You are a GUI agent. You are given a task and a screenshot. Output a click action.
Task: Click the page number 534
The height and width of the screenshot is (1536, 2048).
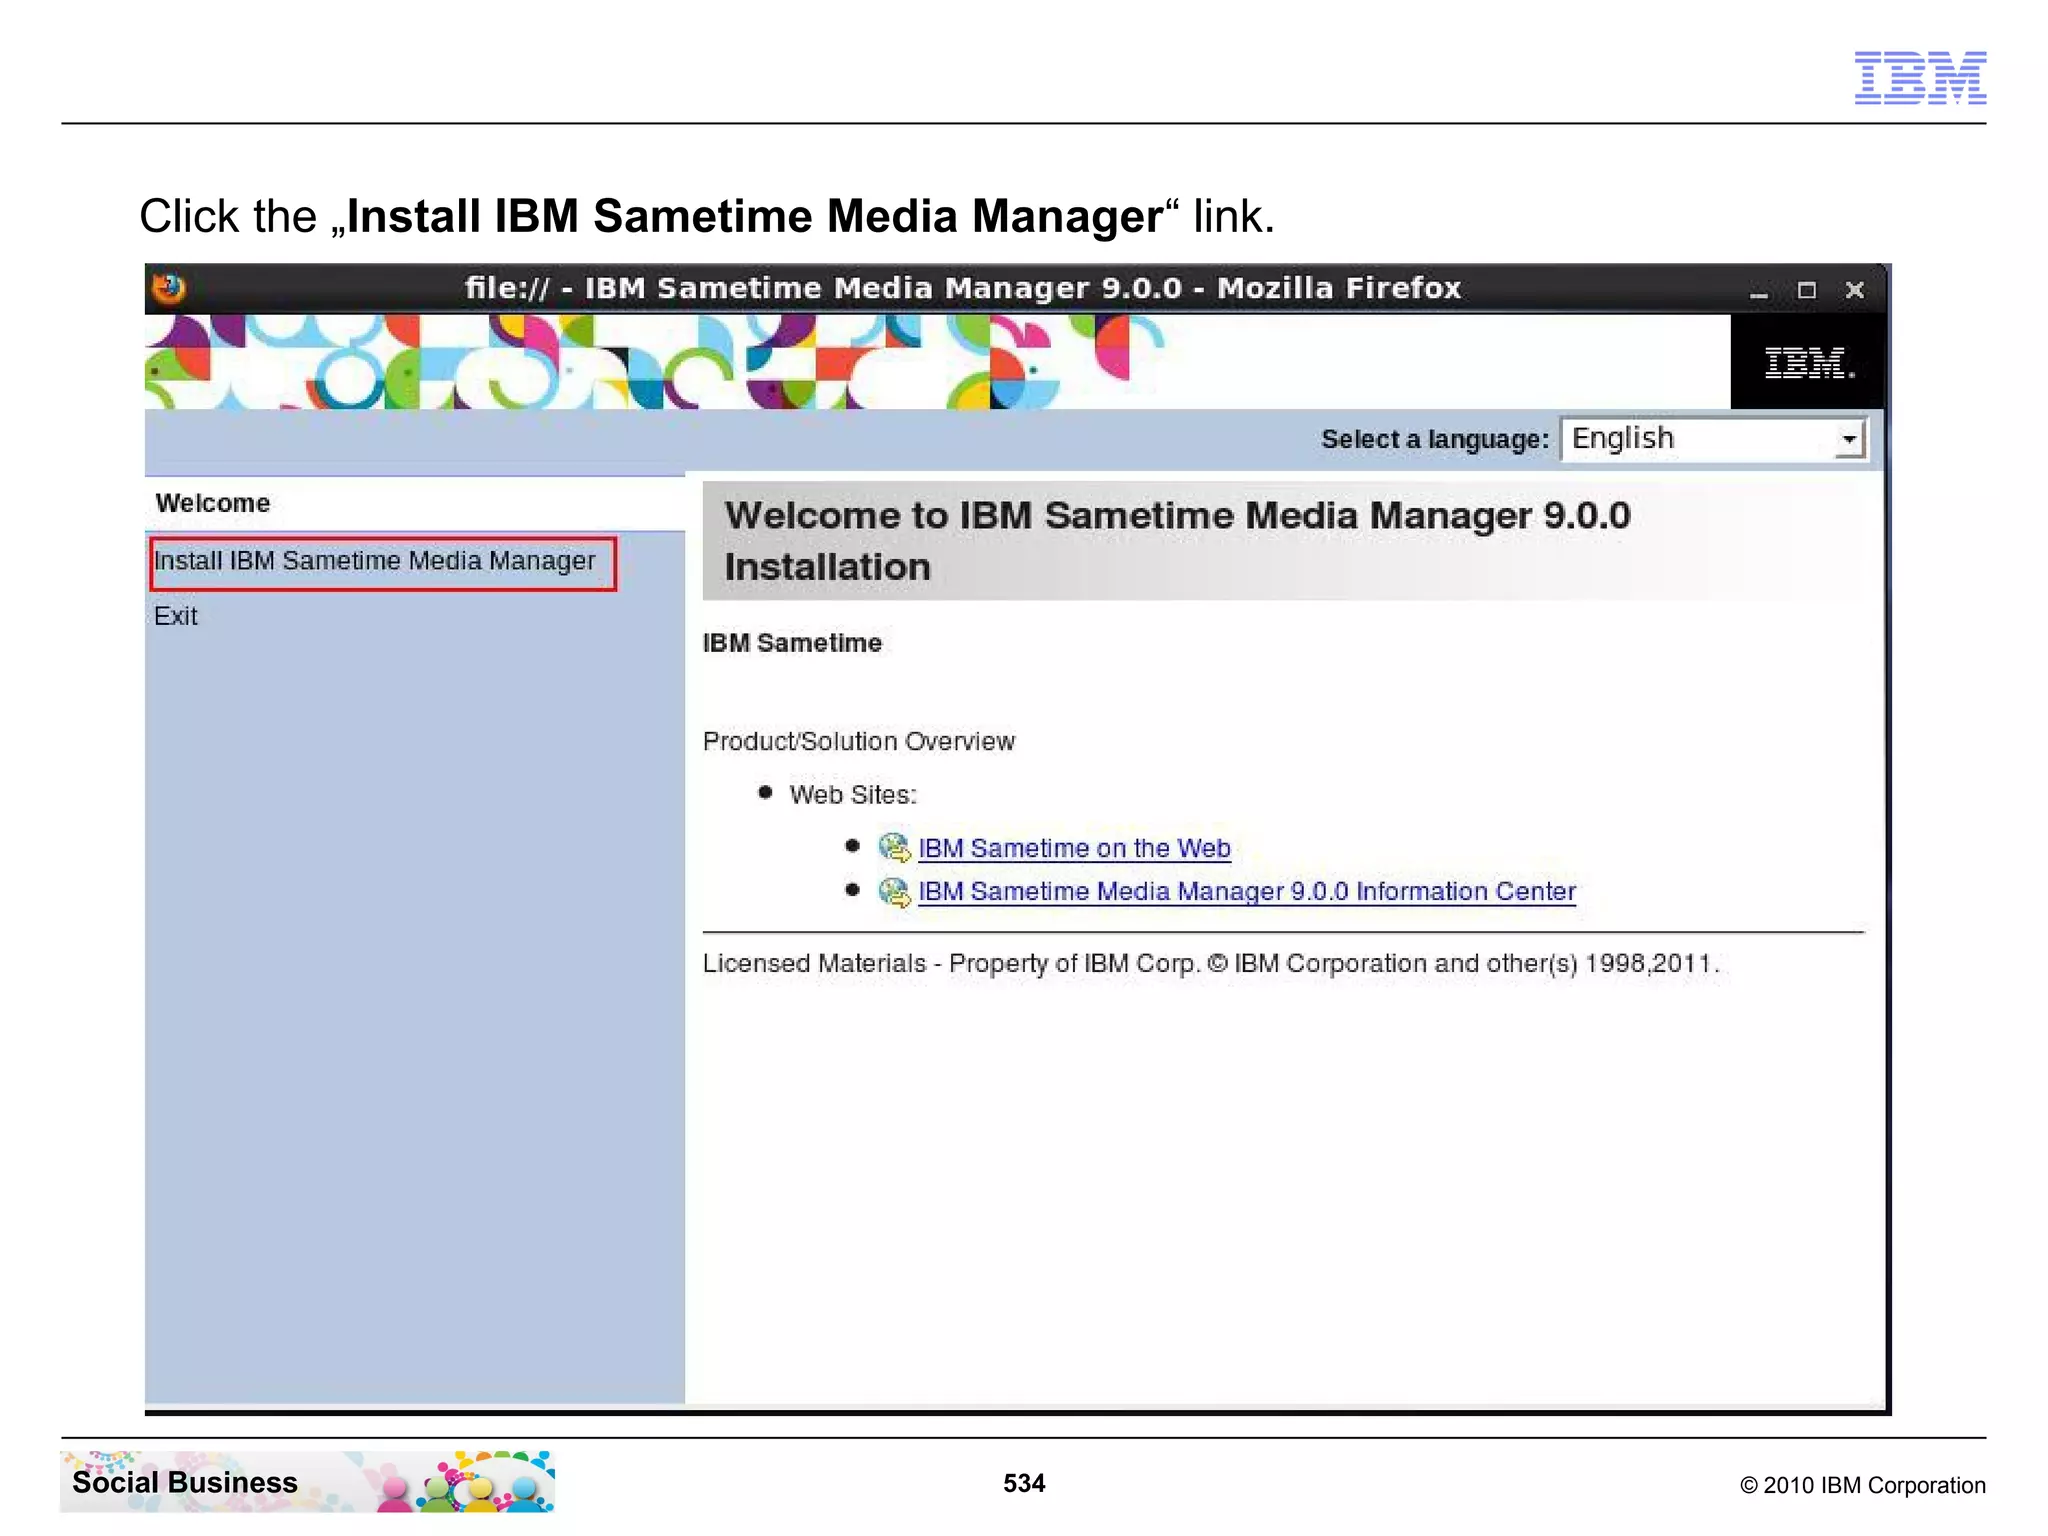(1024, 1483)
